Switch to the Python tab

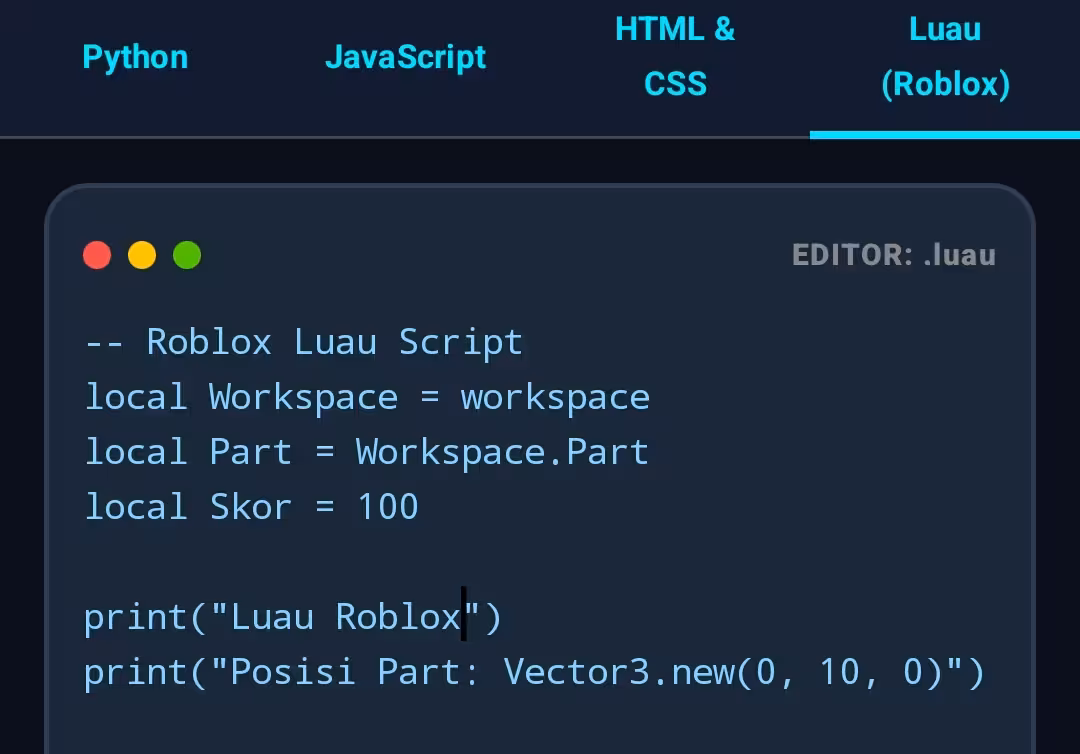coord(135,57)
